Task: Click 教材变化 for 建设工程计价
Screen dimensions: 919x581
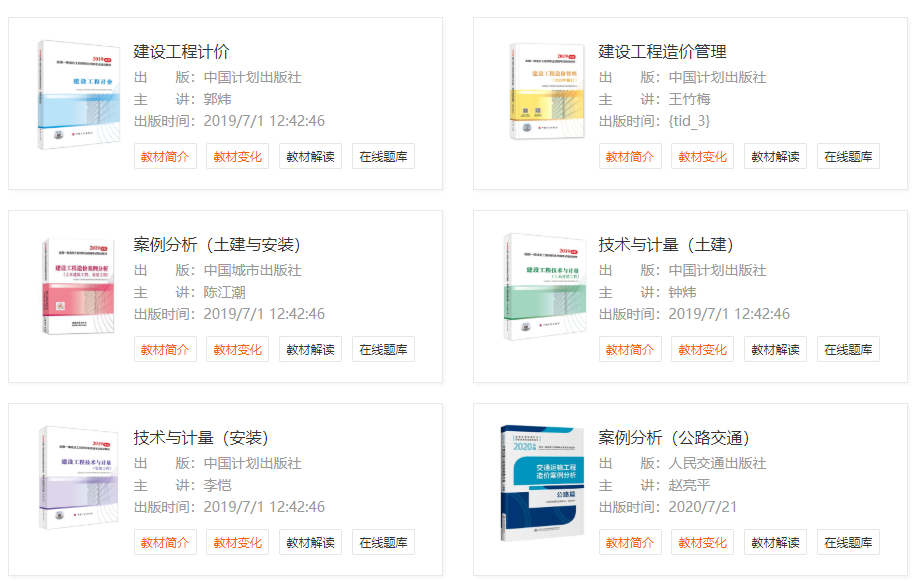Action: point(237,157)
